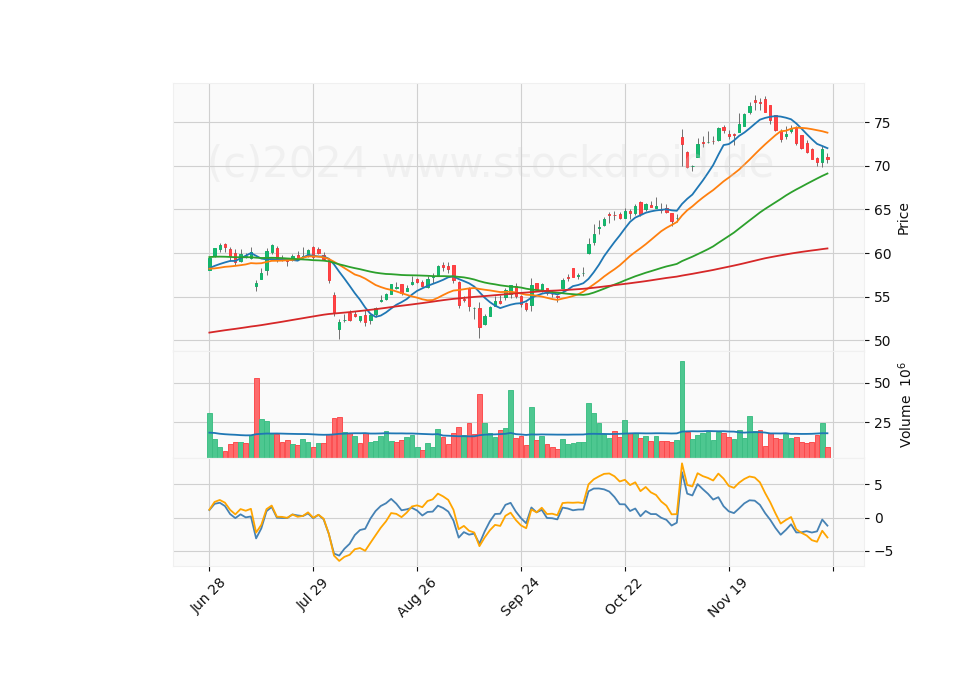Select the 'Aug 26' x-axis label
The width and height of the screenshot is (960, 690).
[416, 596]
